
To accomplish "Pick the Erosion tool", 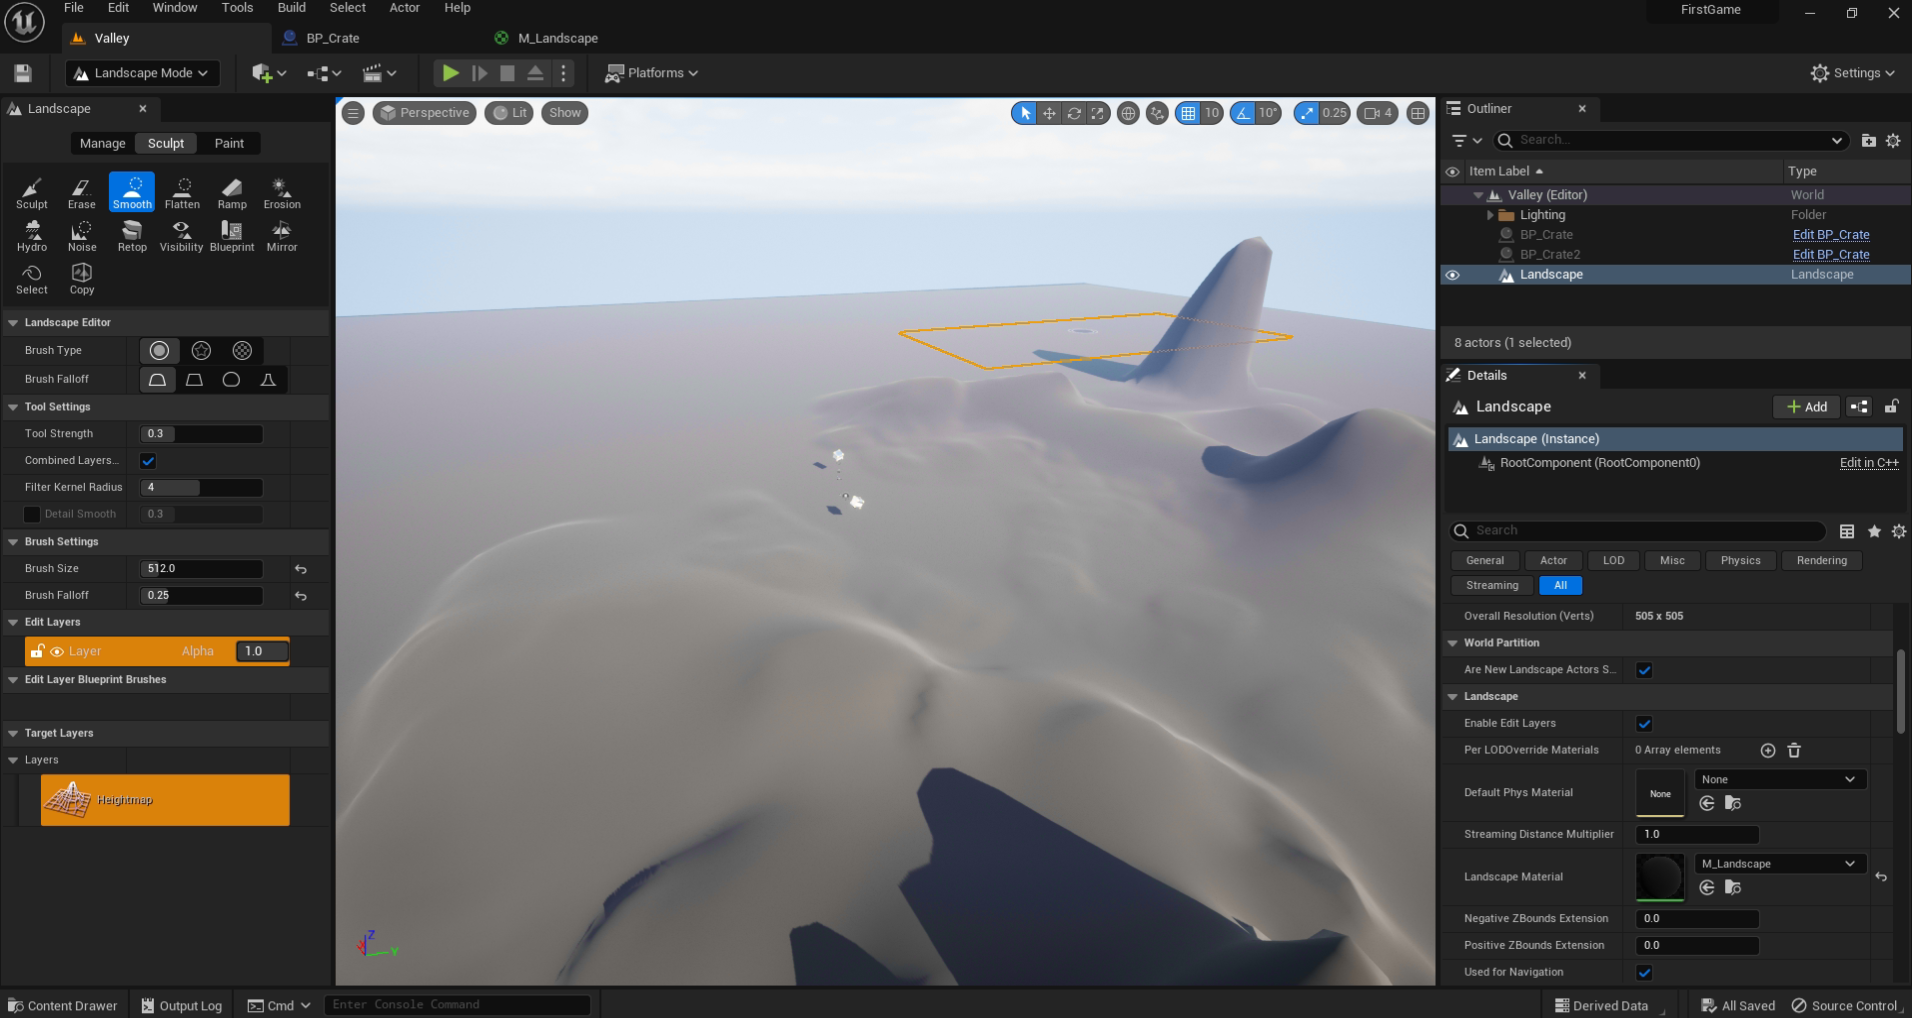I will click(x=282, y=193).
